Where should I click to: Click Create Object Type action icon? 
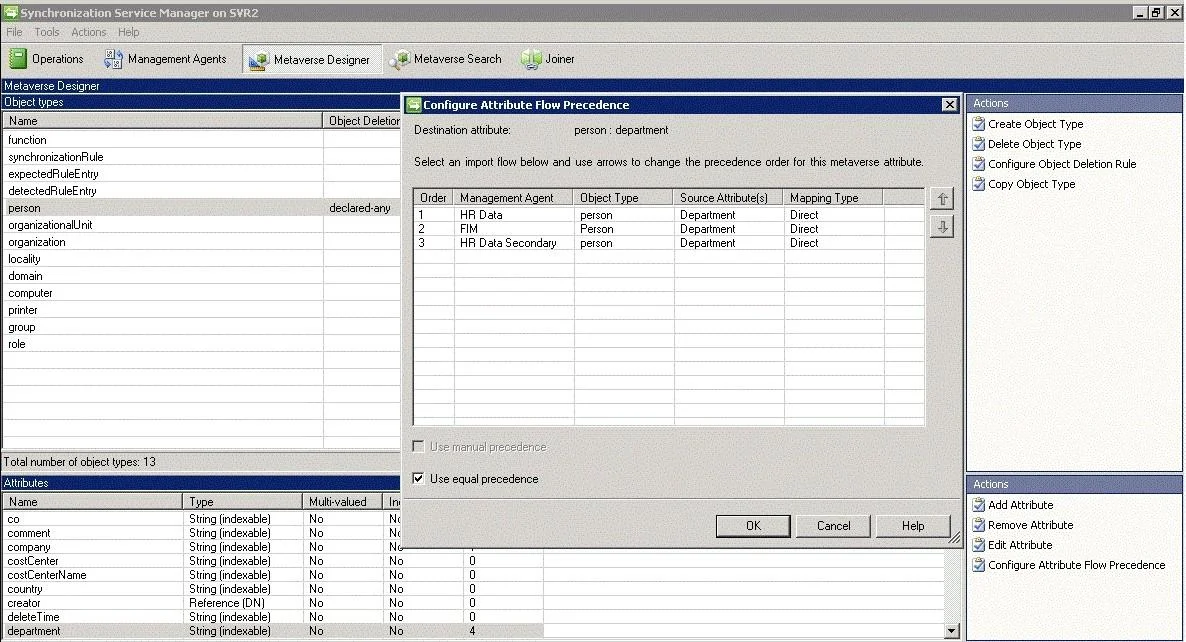979,124
